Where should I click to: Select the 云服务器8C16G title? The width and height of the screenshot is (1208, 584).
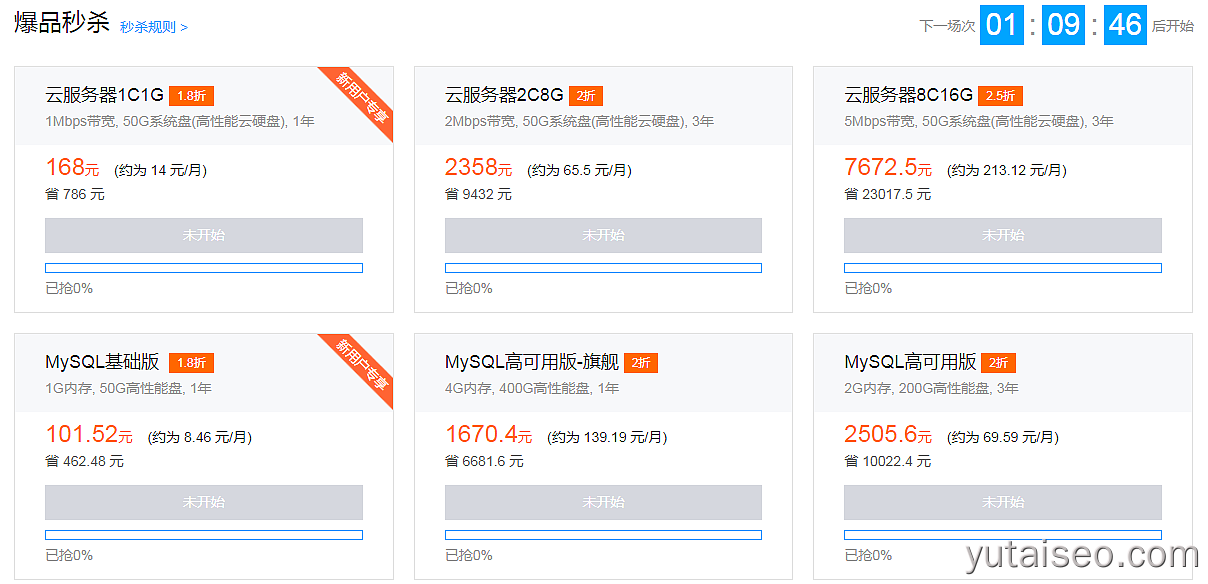[x=908, y=95]
